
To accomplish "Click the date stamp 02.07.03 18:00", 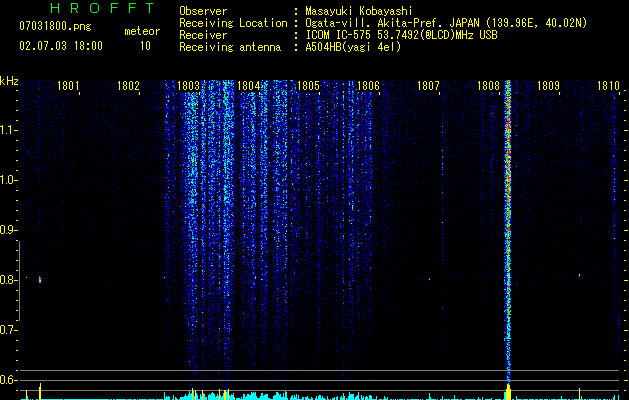I will [61, 46].
